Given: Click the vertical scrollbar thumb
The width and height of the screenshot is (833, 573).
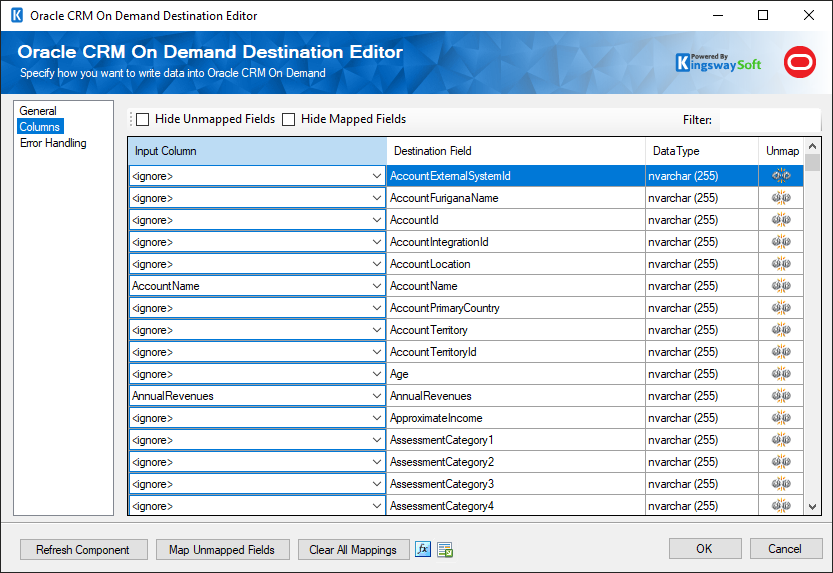Looking at the screenshot, I should (x=812, y=163).
